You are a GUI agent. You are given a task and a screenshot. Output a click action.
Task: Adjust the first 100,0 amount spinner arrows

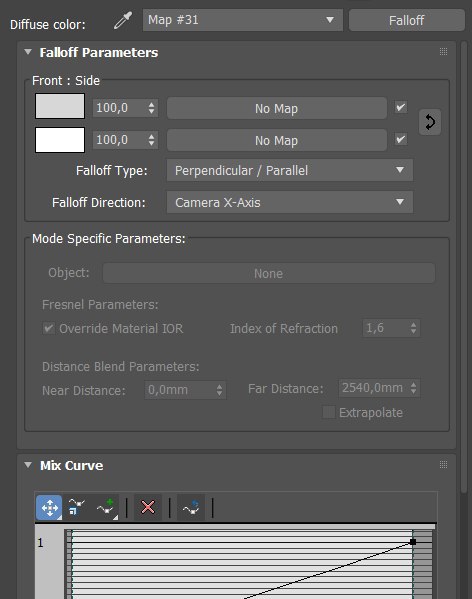[x=152, y=108]
